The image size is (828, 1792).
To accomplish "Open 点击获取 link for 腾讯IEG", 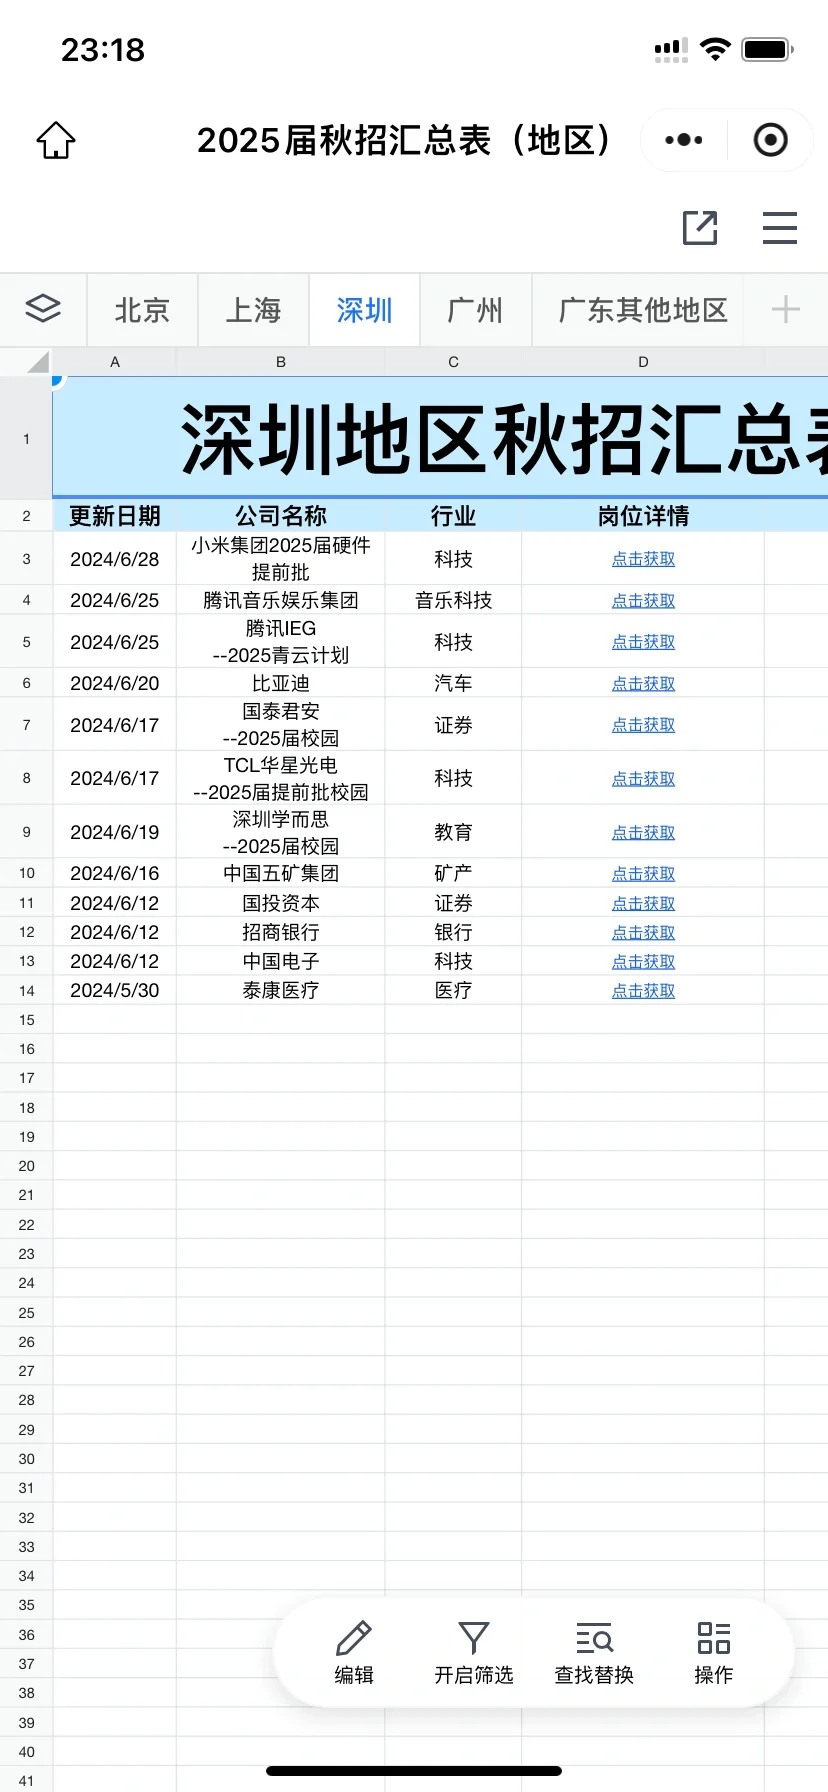I will coord(643,642).
